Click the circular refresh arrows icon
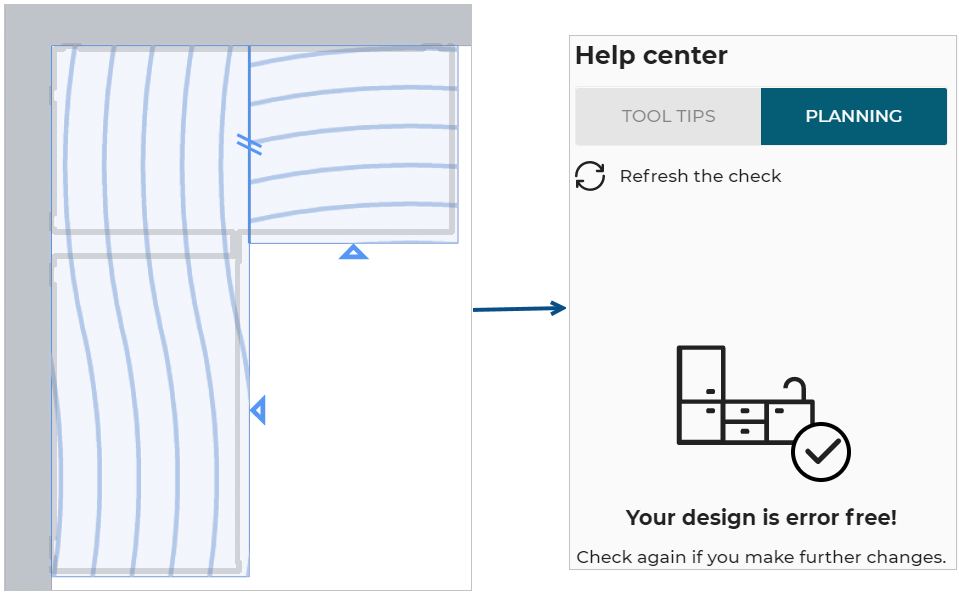The image size is (959, 593). click(x=590, y=176)
